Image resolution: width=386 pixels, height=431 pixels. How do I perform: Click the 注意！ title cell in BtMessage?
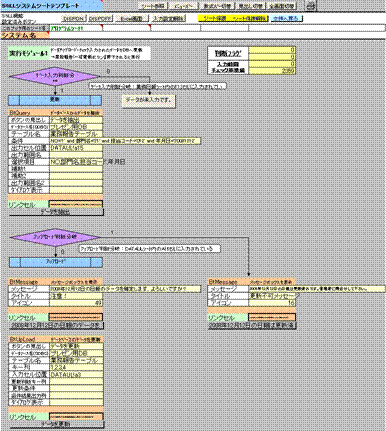pos(76,296)
